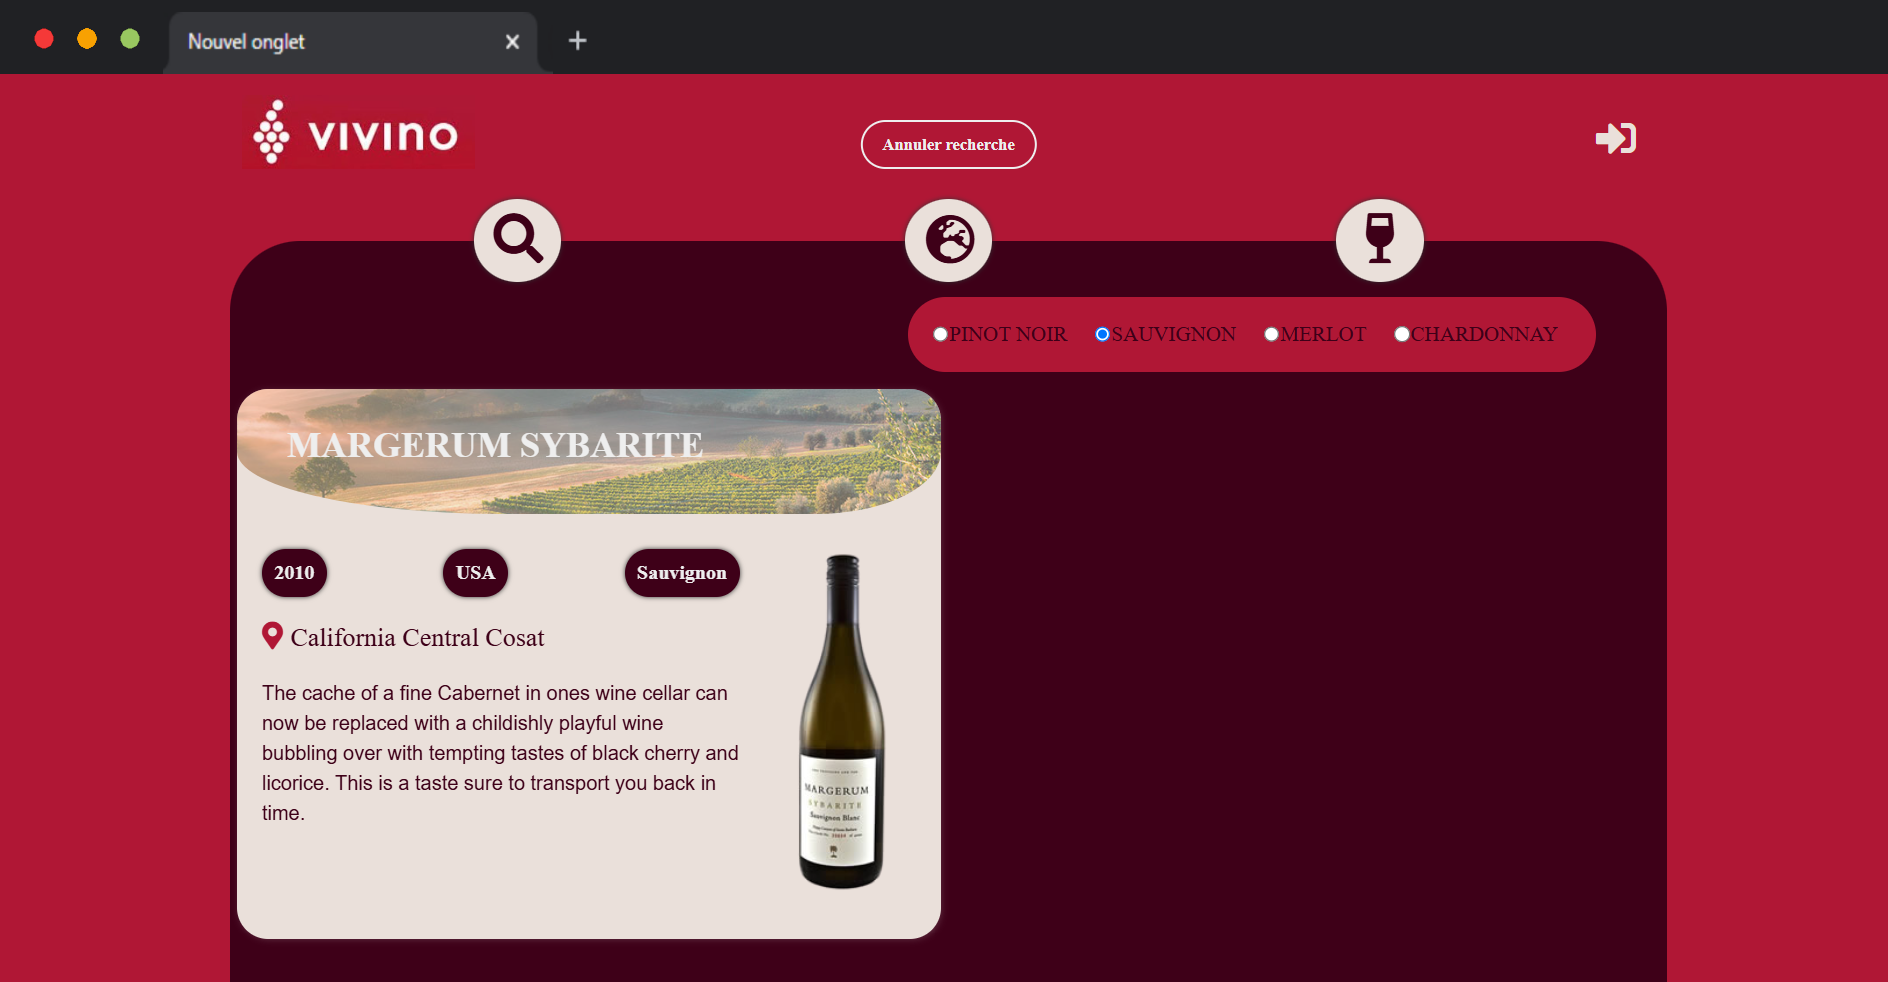Open the globe country filter icon

tap(948, 240)
